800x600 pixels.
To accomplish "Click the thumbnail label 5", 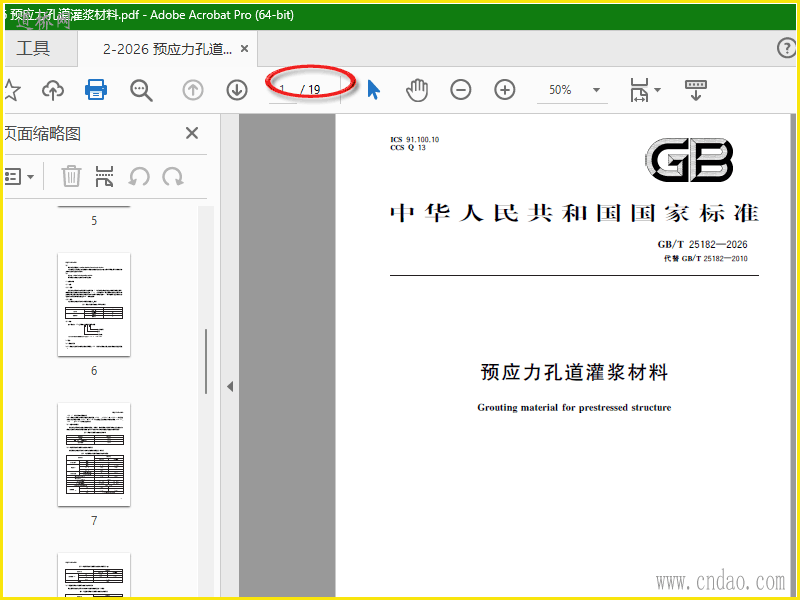I will point(94,221).
